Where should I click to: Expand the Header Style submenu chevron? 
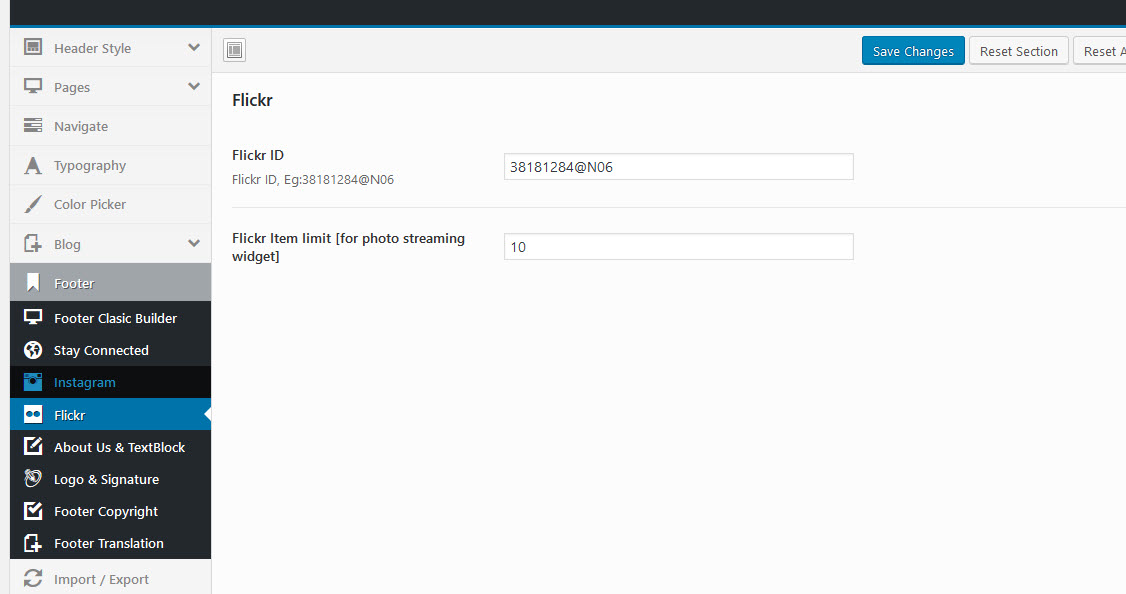pyautogui.click(x=194, y=47)
